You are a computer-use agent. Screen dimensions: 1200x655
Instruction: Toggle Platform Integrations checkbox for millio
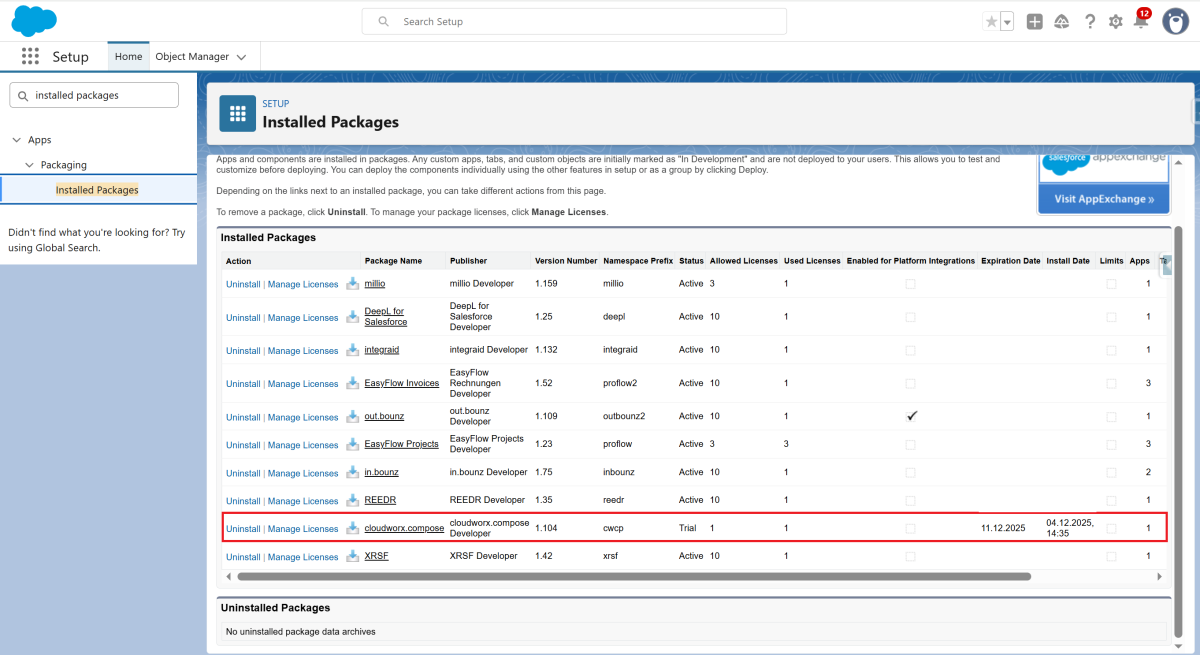[x=910, y=284]
